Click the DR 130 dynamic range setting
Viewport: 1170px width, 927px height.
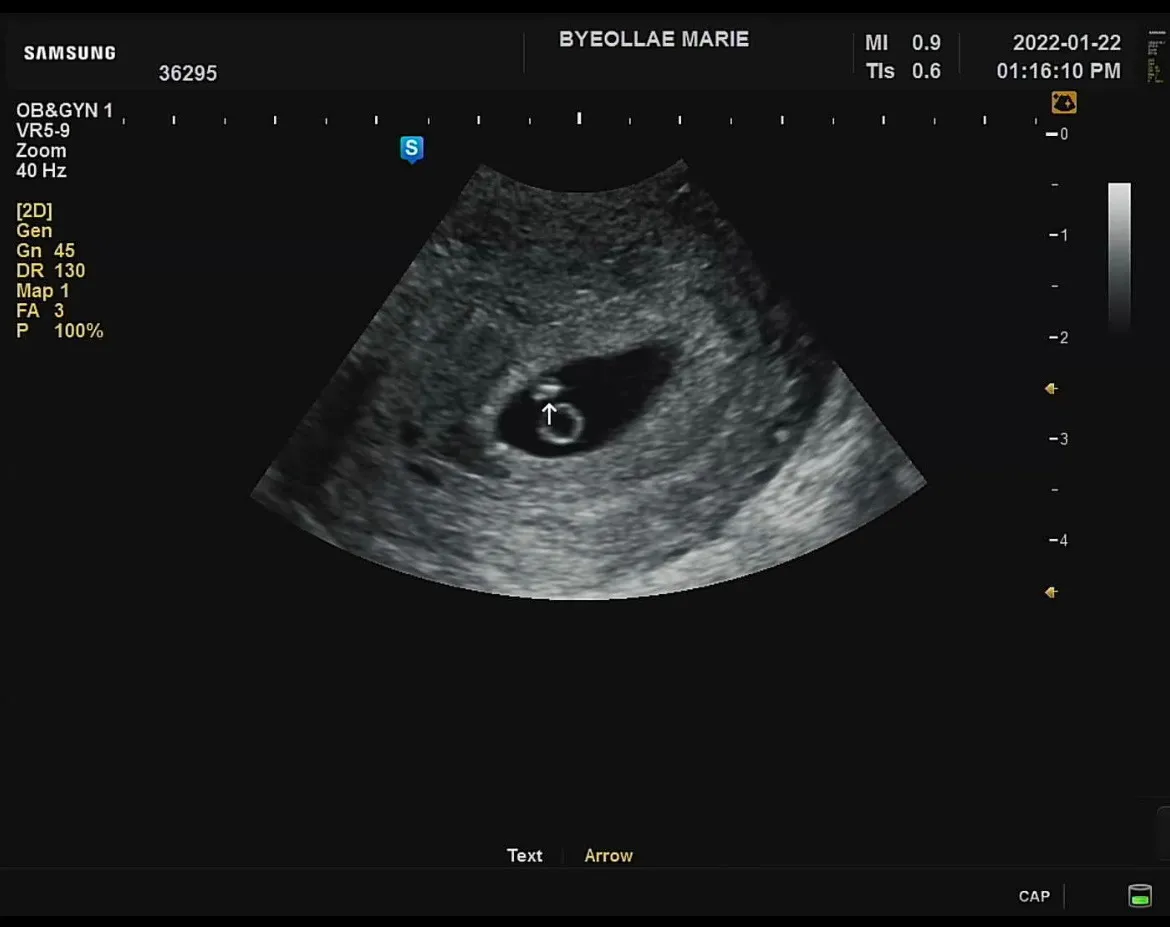[51, 270]
